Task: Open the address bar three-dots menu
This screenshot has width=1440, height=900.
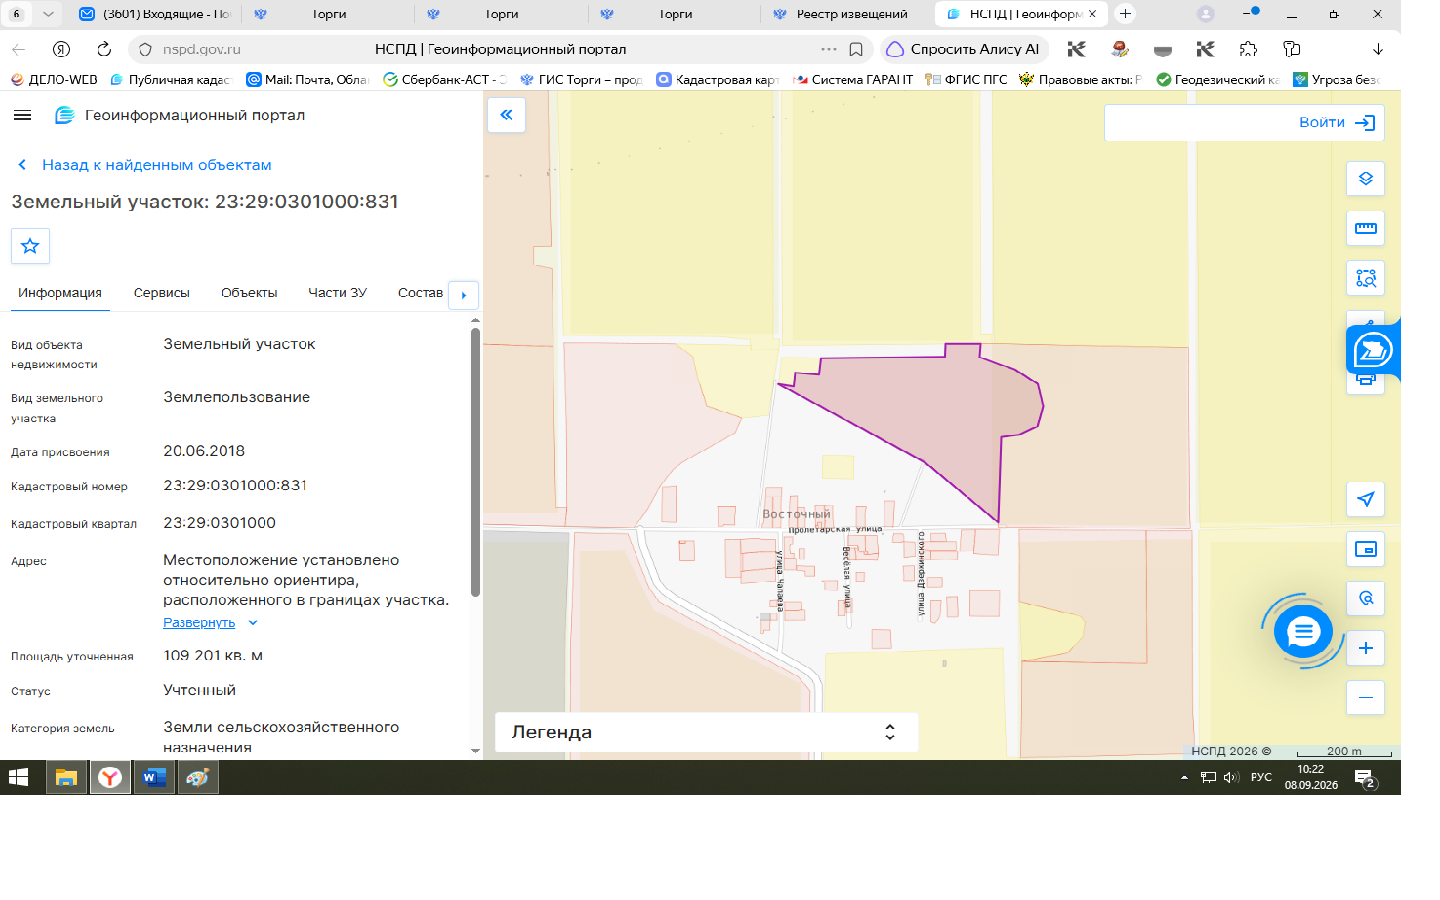Action: pos(829,49)
